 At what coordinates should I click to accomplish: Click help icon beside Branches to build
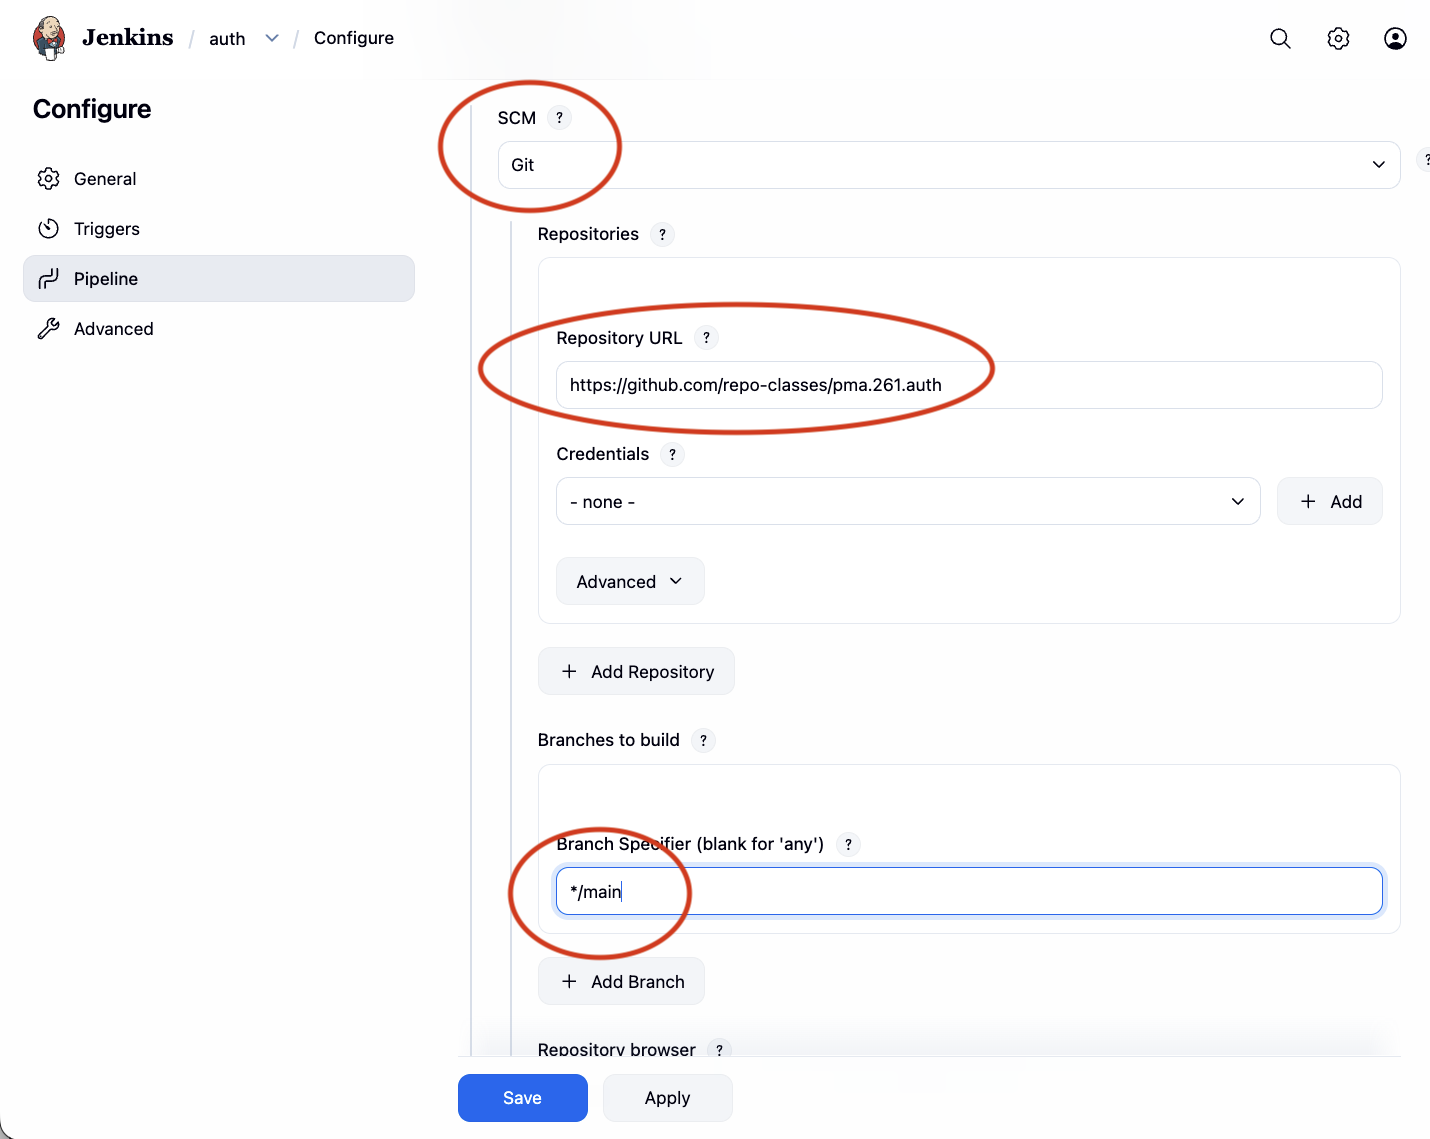[703, 740]
